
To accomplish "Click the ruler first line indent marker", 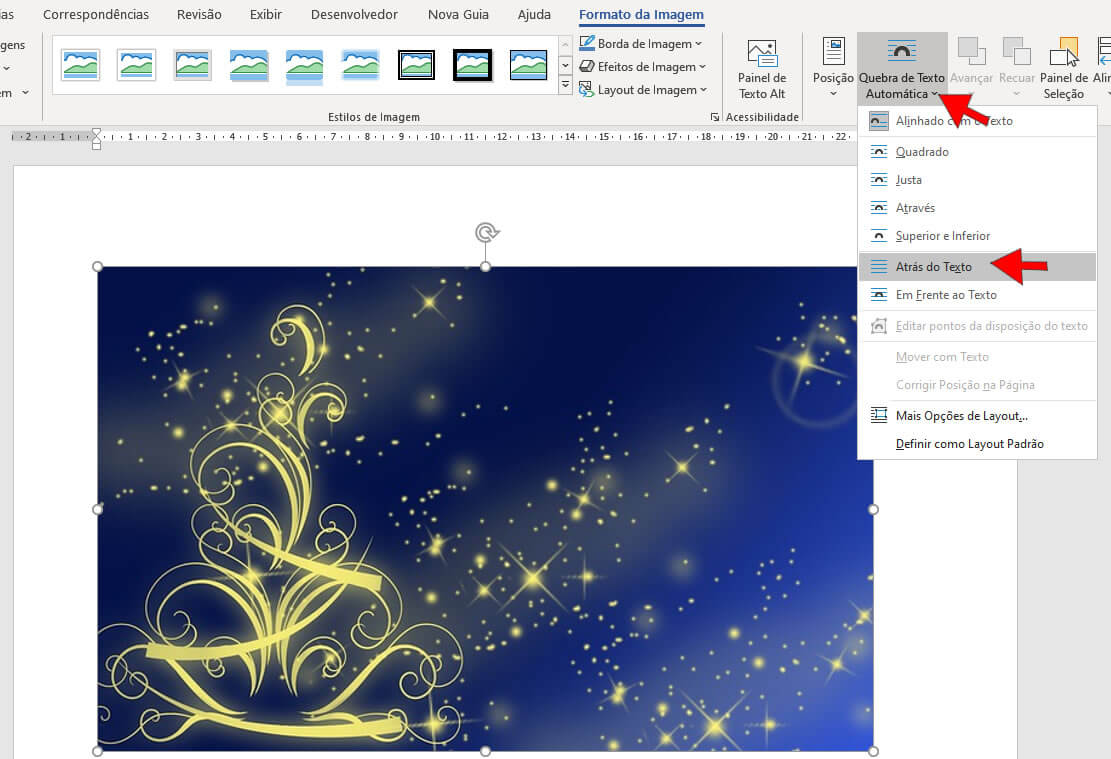I will point(96,133).
